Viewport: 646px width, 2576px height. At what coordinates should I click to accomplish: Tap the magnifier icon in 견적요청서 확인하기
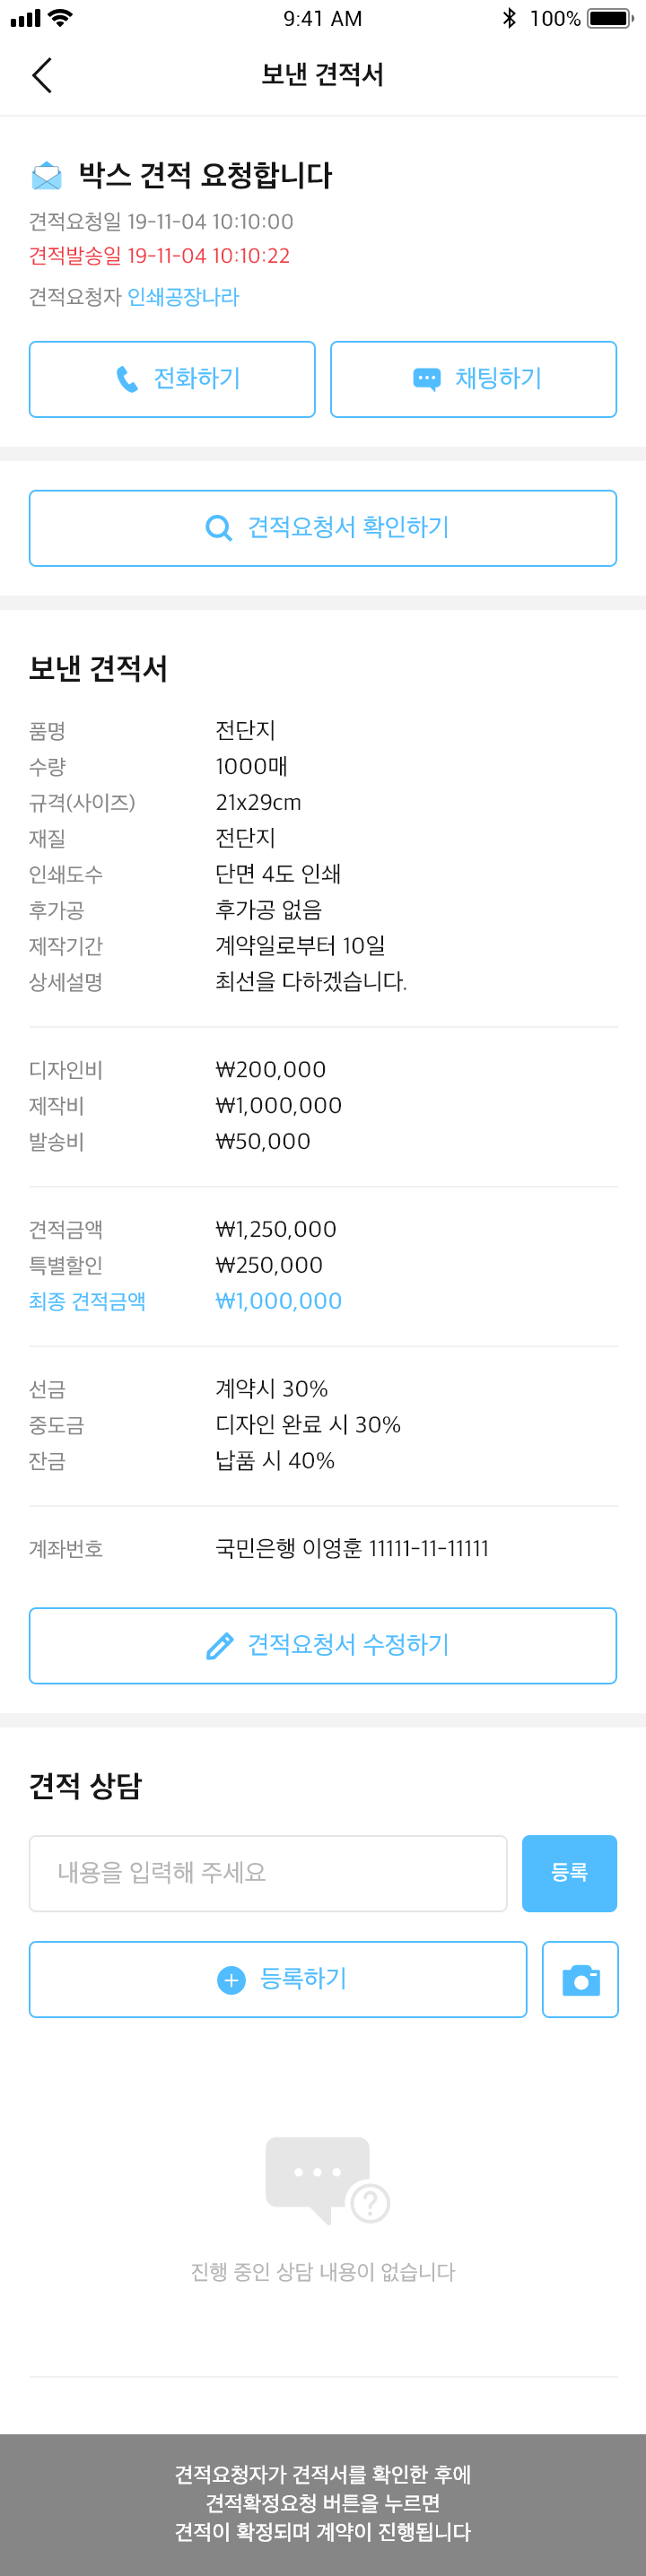click(218, 527)
